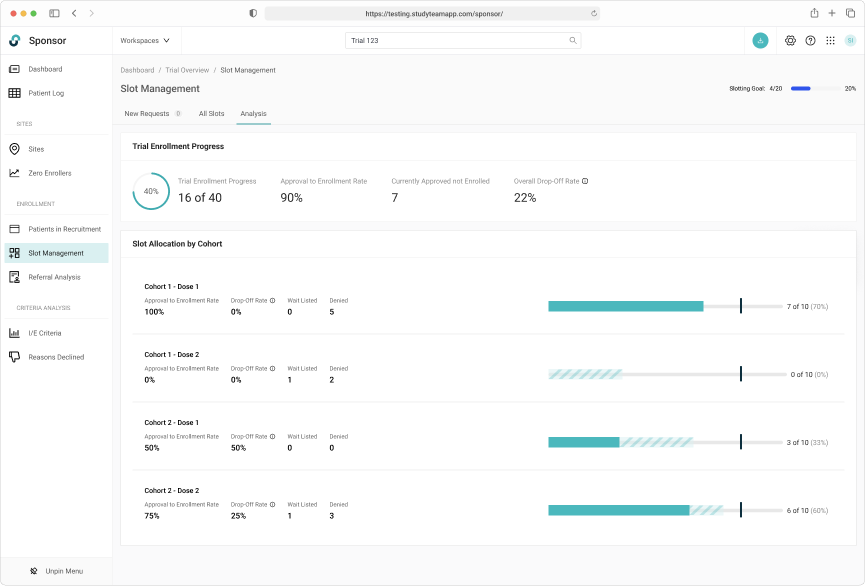Open the SI user avatar
Image resolution: width=865 pixels, height=586 pixels.
[850, 40]
